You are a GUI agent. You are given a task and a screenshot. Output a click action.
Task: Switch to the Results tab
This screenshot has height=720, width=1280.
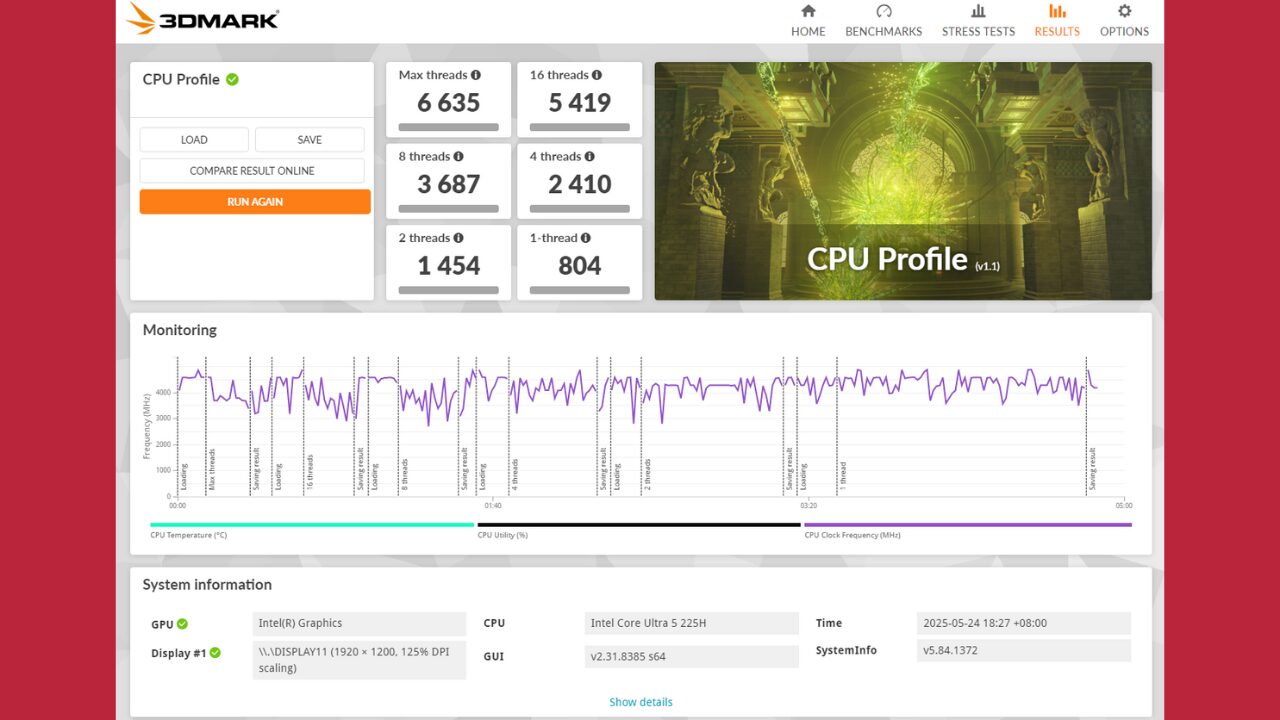pos(1057,21)
